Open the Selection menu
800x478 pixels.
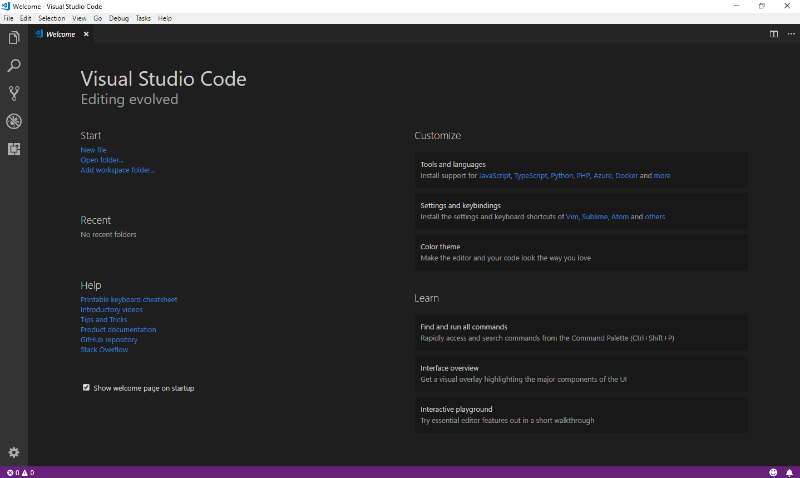coord(52,18)
